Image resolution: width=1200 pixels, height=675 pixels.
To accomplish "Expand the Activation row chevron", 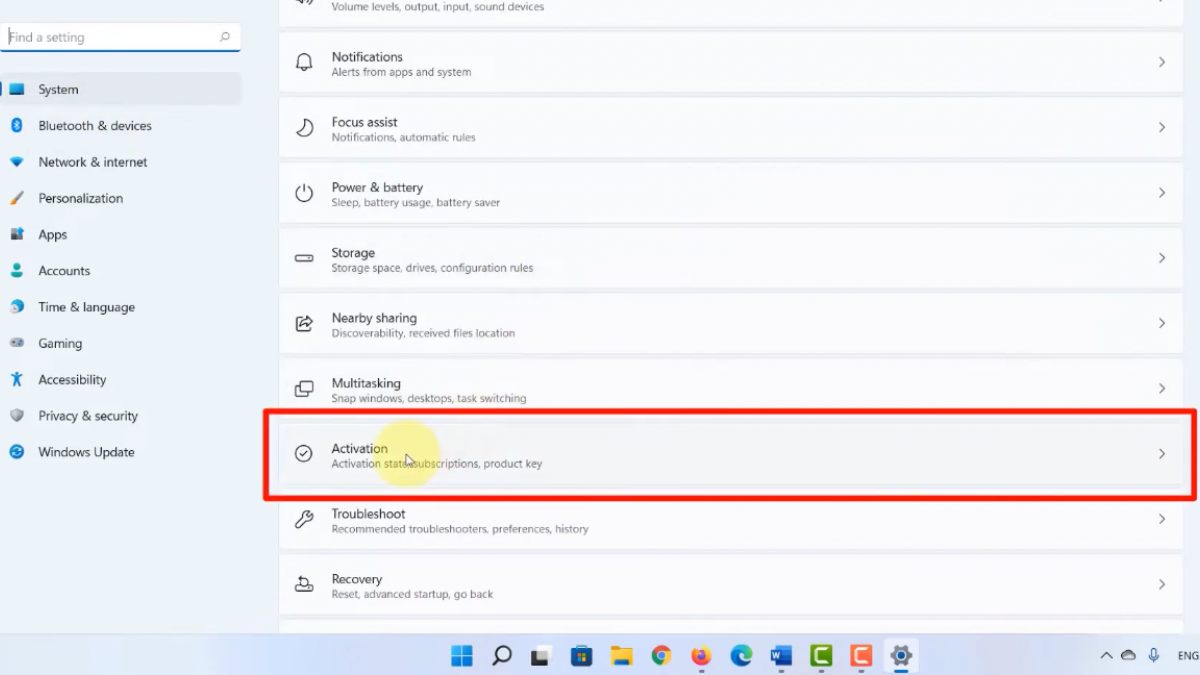I will pos(1162,454).
